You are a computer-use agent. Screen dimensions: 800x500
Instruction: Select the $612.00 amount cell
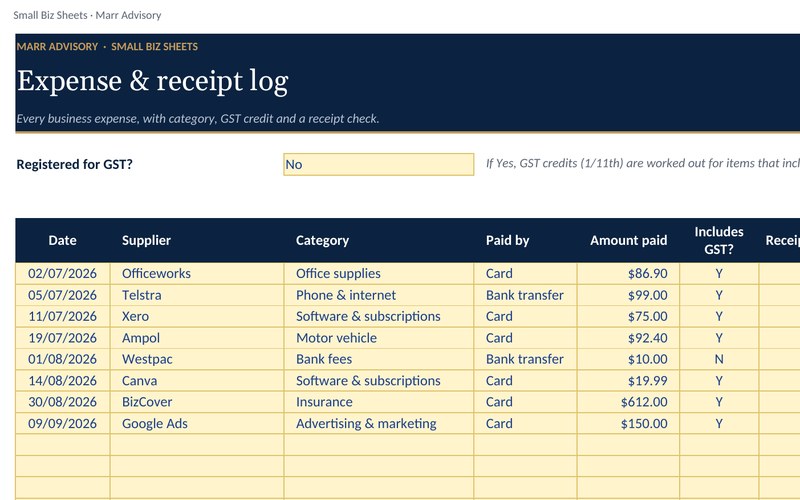629,402
